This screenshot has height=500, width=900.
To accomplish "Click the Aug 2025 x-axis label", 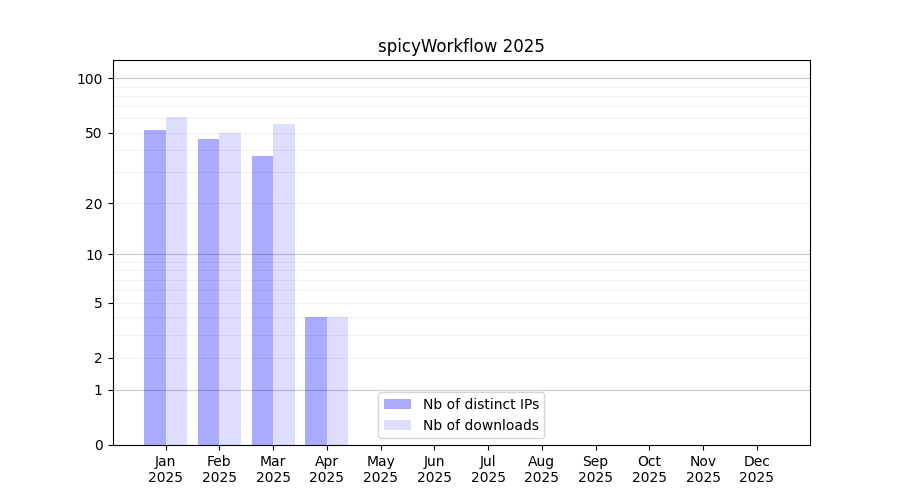I will 541,469.
